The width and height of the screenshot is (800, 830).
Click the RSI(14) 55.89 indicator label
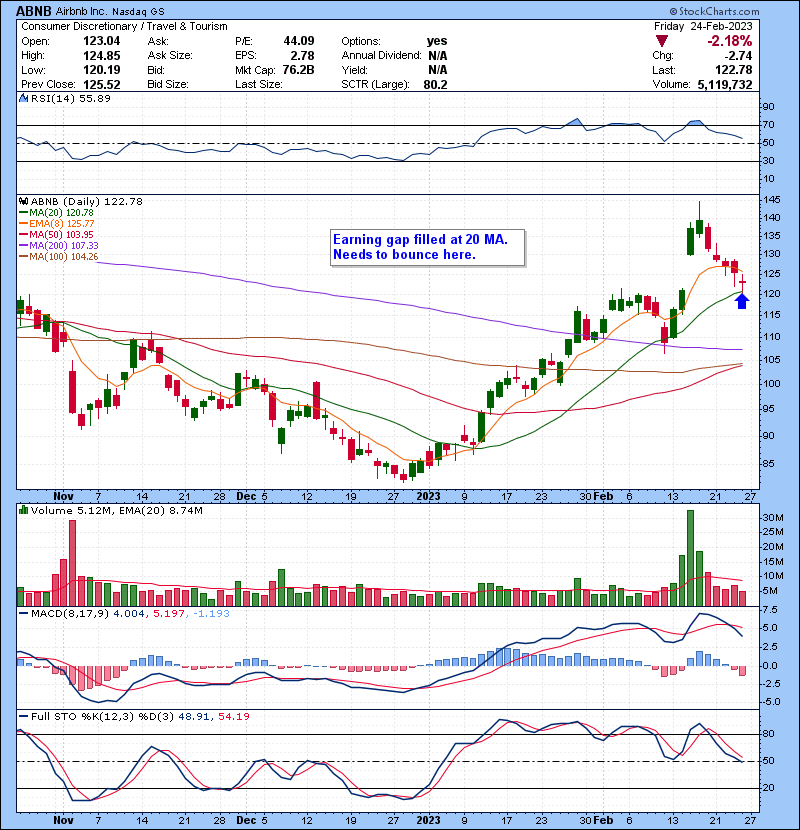70,98
